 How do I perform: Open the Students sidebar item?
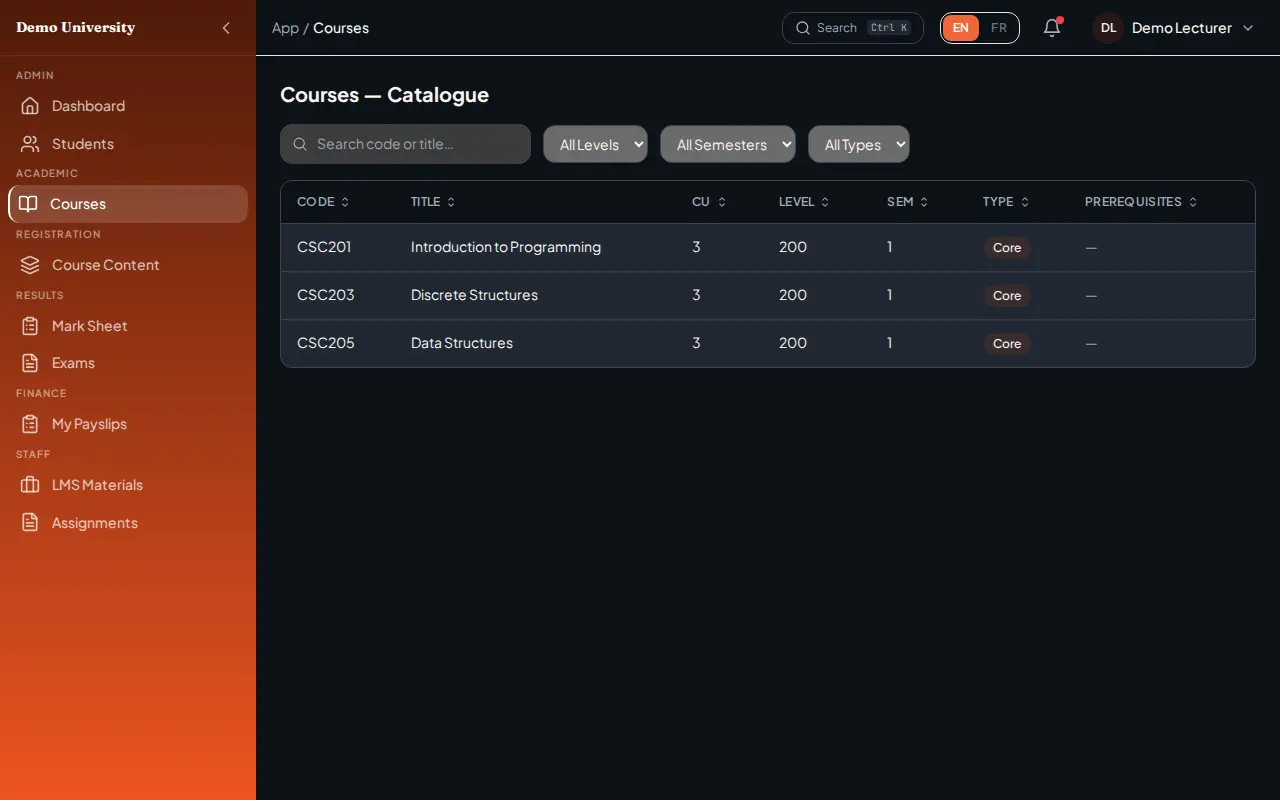click(x=128, y=144)
